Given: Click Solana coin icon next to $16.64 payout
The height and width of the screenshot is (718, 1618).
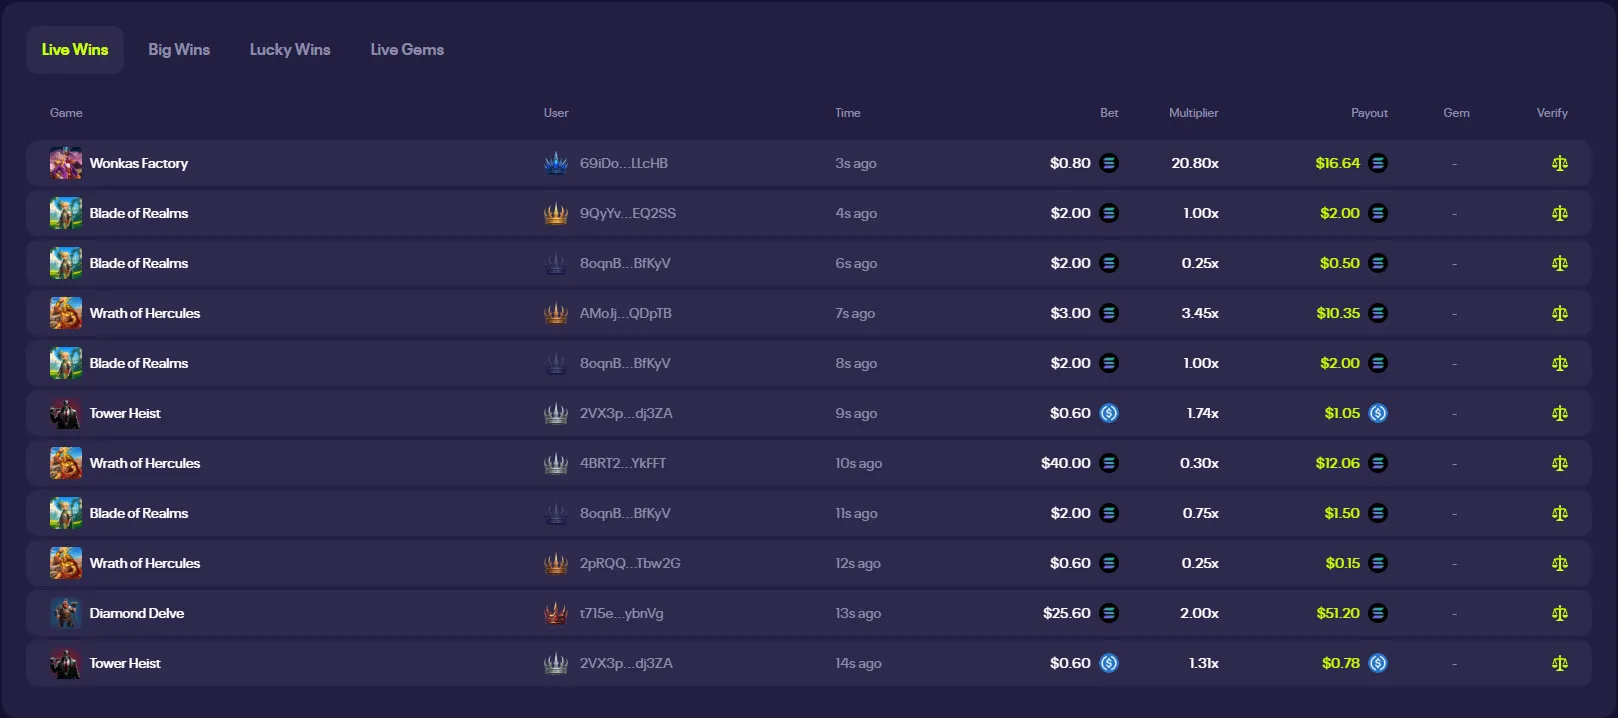Looking at the screenshot, I should pos(1378,163).
